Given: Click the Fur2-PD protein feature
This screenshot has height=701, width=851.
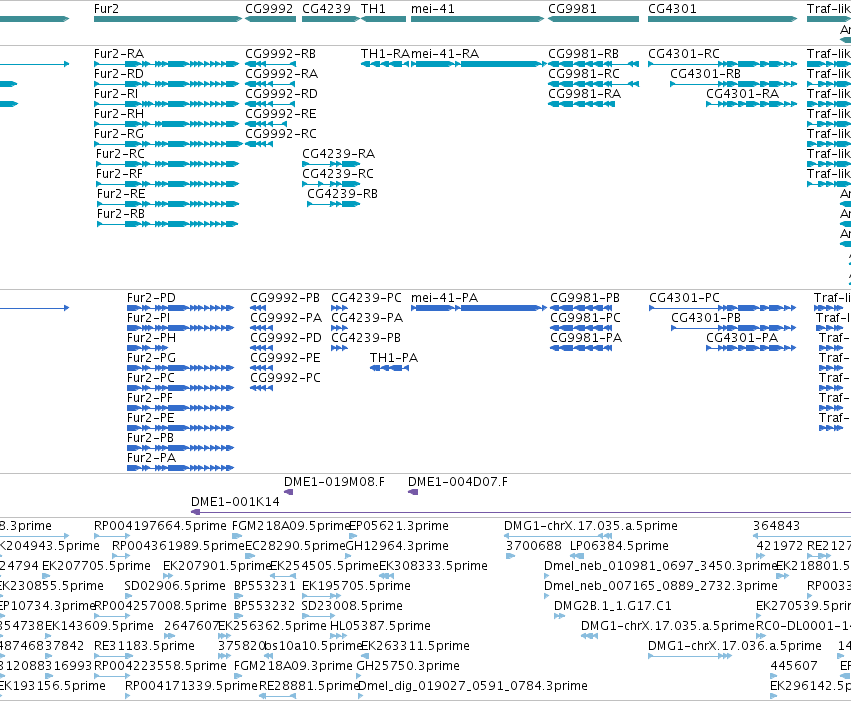Looking at the screenshot, I should click(181, 308).
